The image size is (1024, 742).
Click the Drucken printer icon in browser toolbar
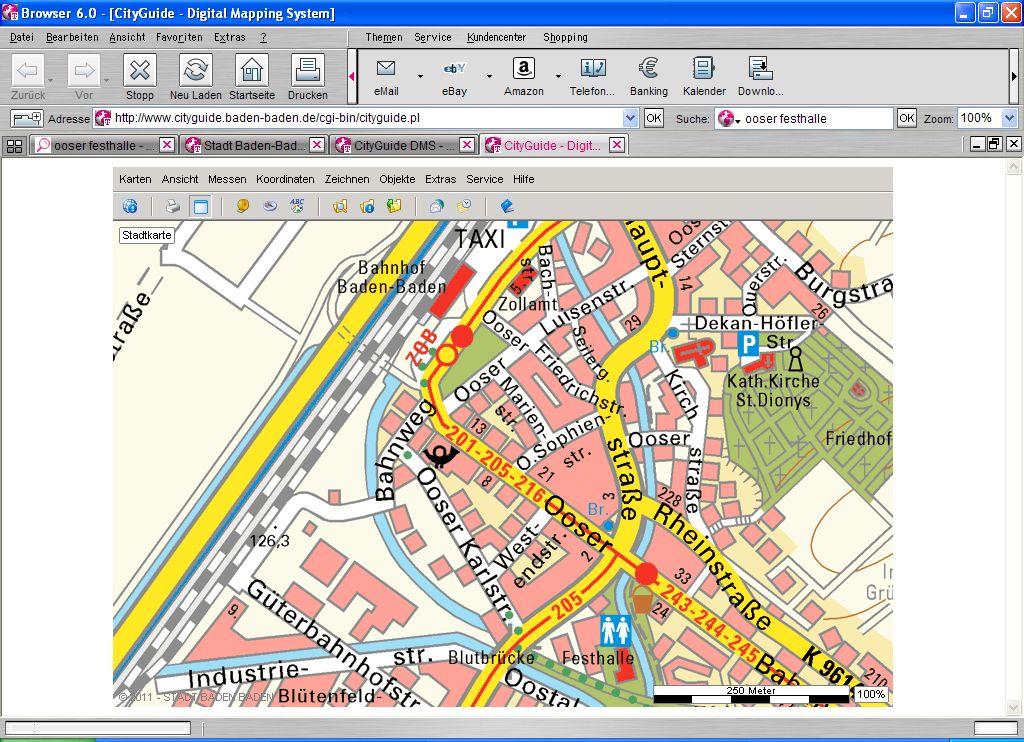(x=307, y=71)
